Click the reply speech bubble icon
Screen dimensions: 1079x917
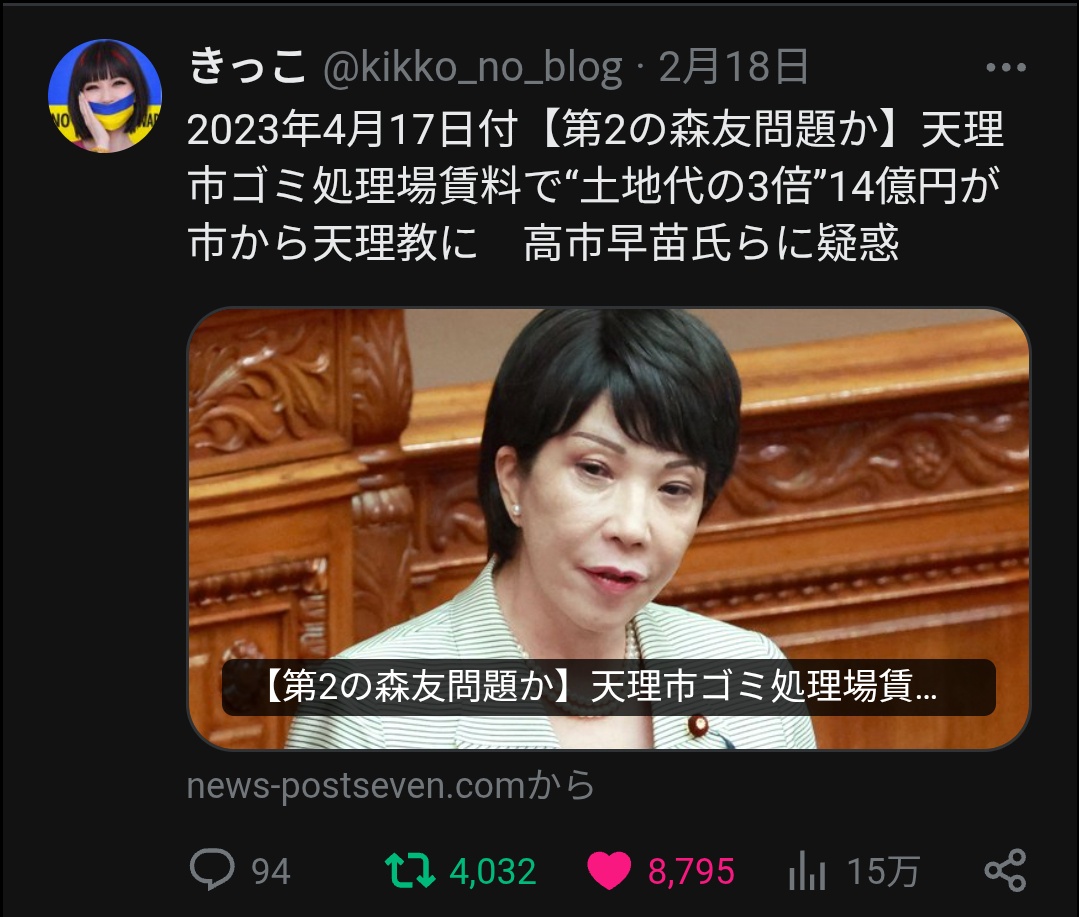point(212,870)
